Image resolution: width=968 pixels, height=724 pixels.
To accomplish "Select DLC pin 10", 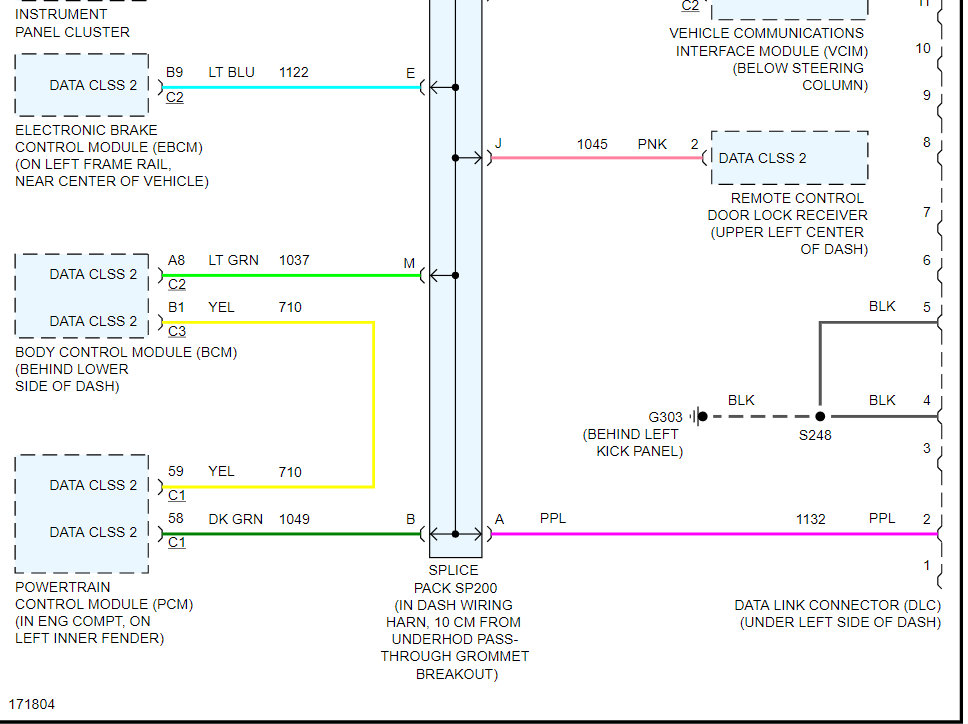I will [923, 49].
